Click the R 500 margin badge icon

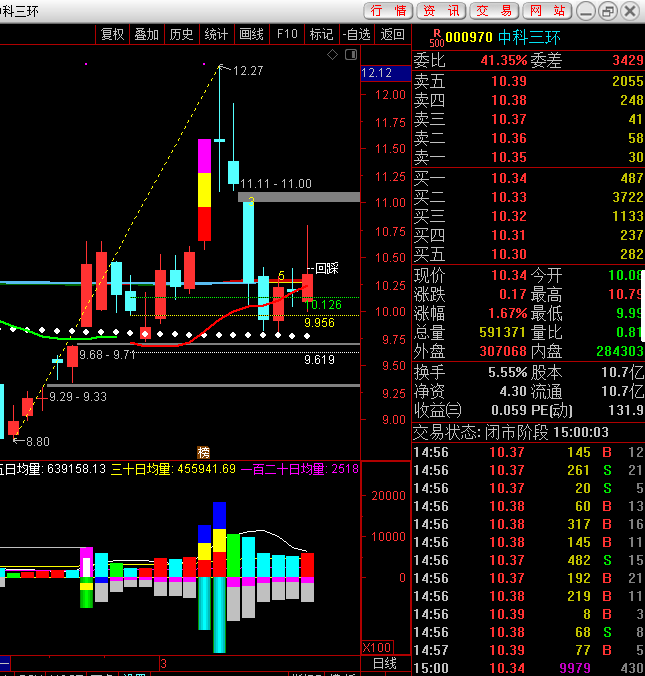pyautogui.click(x=437, y=38)
